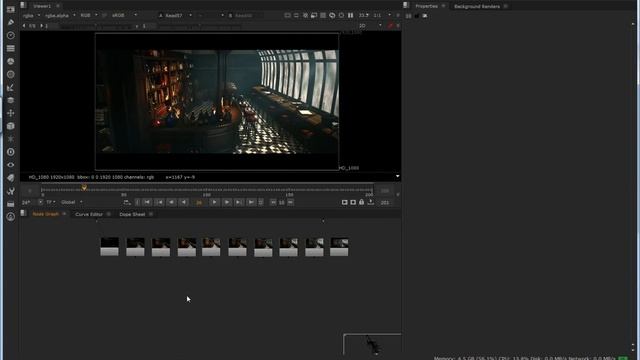Click the frame increment field showing 10

tap(282, 202)
